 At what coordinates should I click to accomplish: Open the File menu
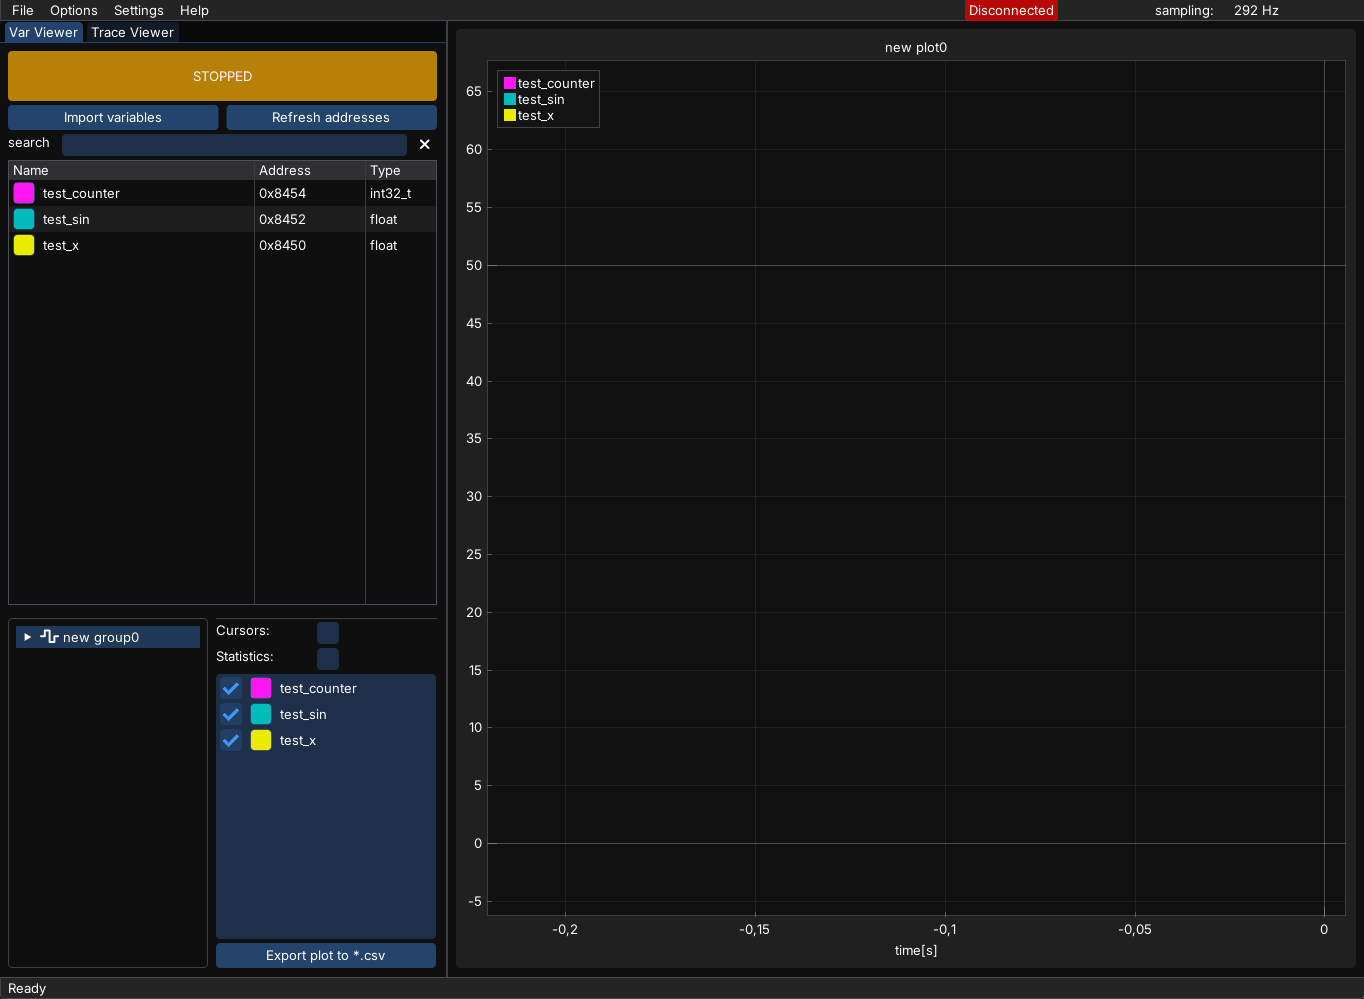[x=22, y=10]
